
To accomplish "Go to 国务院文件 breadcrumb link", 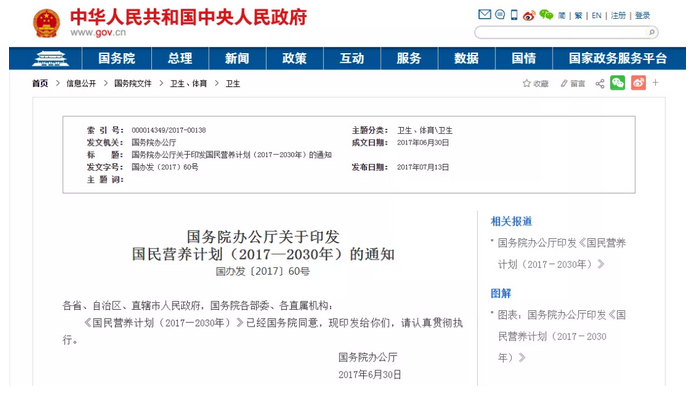I will (x=133, y=83).
